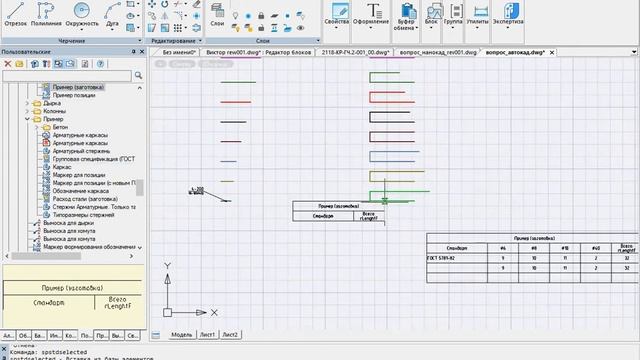Open the Лист1 layout tab
The height and width of the screenshot is (360, 640).
pyautogui.click(x=207, y=335)
